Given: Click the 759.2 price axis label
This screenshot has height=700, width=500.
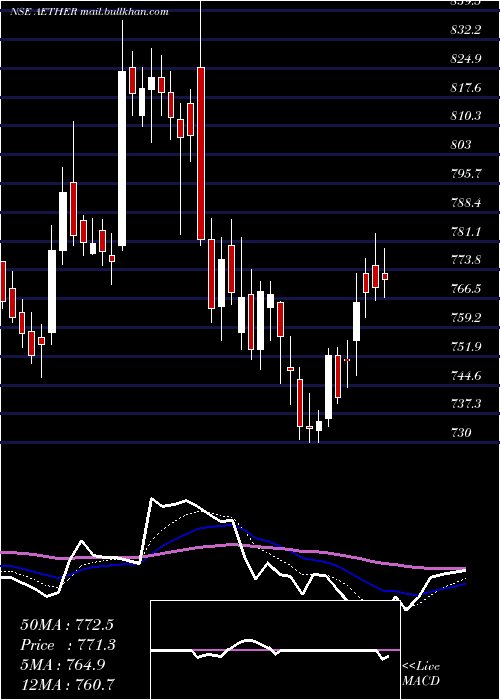Looking at the screenshot, I should point(466,317).
